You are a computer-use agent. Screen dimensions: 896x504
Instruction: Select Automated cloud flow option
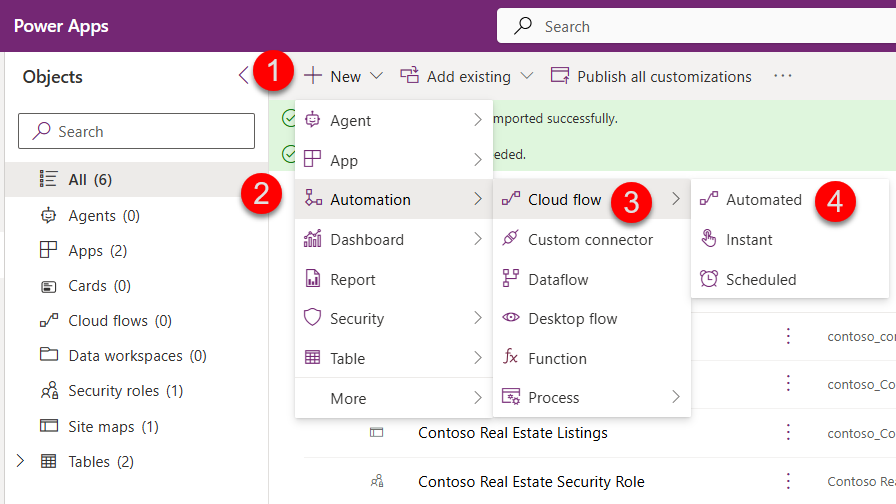[x=763, y=200]
